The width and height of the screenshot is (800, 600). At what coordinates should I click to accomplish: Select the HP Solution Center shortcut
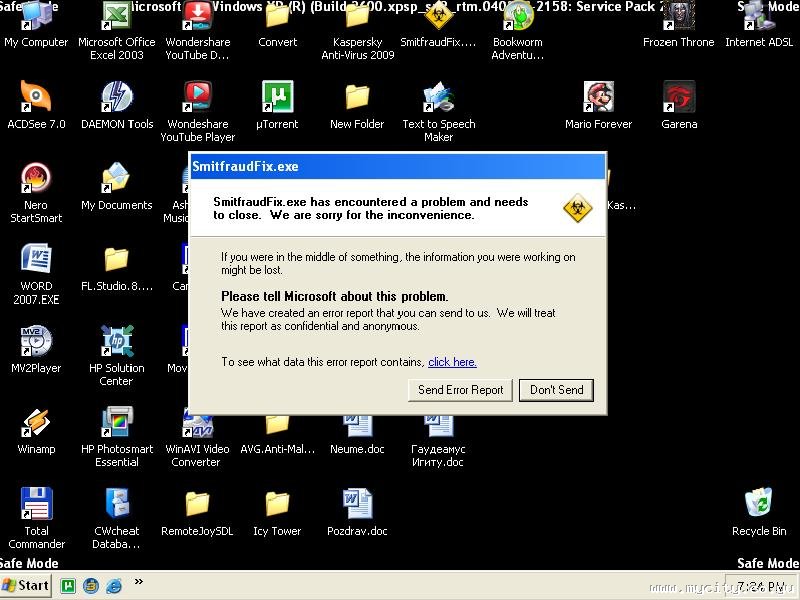coord(116,356)
